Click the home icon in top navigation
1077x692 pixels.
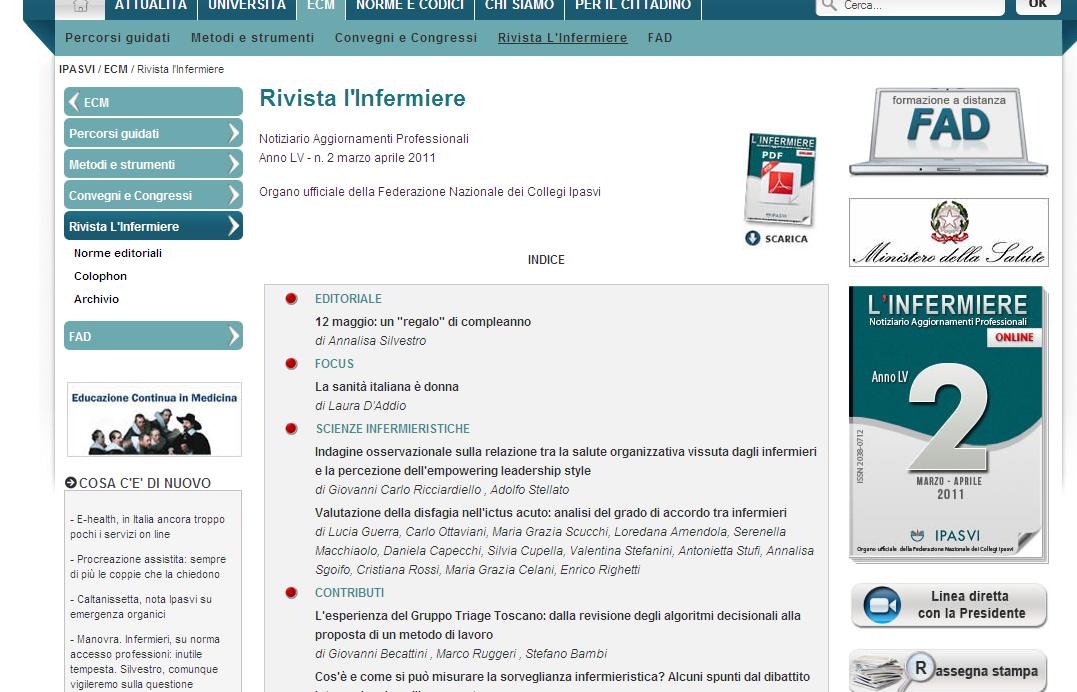pyautogui.click(x=80, y=6)
